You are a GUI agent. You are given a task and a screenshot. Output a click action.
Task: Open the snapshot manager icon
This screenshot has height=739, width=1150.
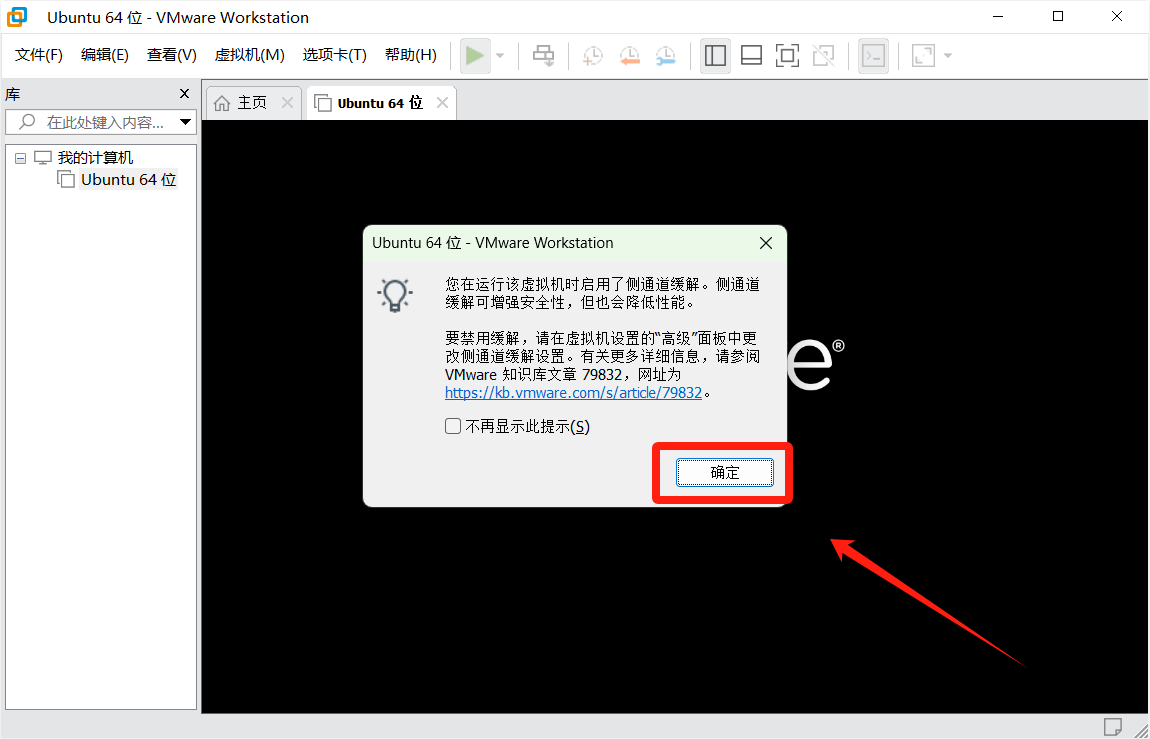pyautogui.click(x=665, y=56)
